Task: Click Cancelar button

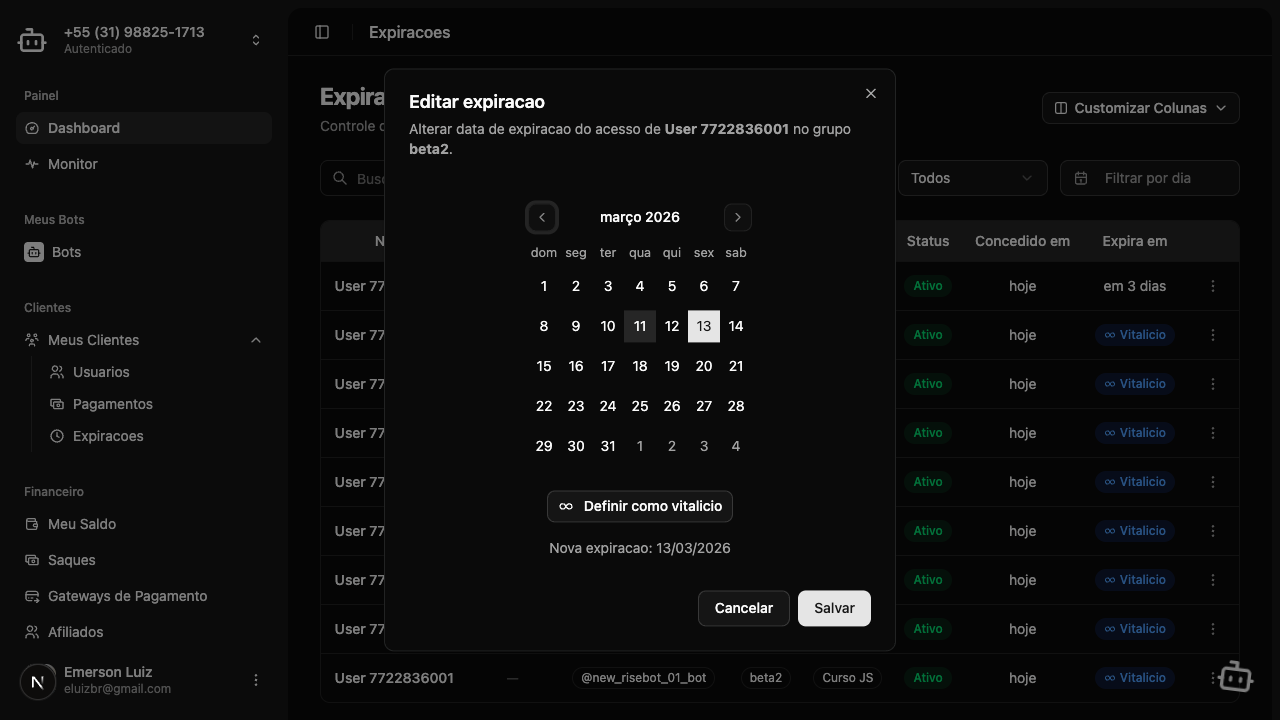Action: [x=744, y=608]
